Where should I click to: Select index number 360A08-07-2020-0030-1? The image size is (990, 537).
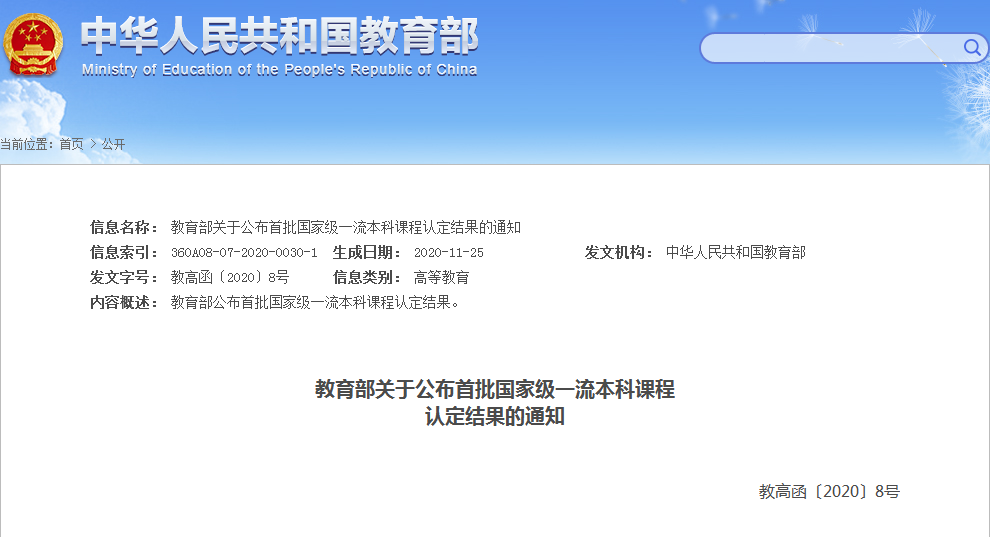[x=244, y=253]
